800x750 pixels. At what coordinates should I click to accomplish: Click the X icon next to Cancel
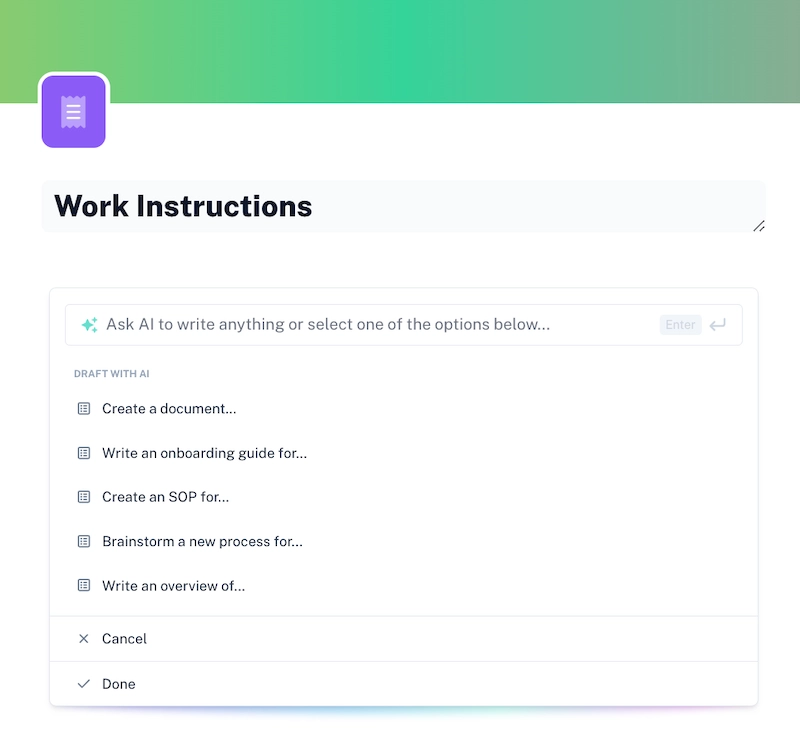(84, 638)
